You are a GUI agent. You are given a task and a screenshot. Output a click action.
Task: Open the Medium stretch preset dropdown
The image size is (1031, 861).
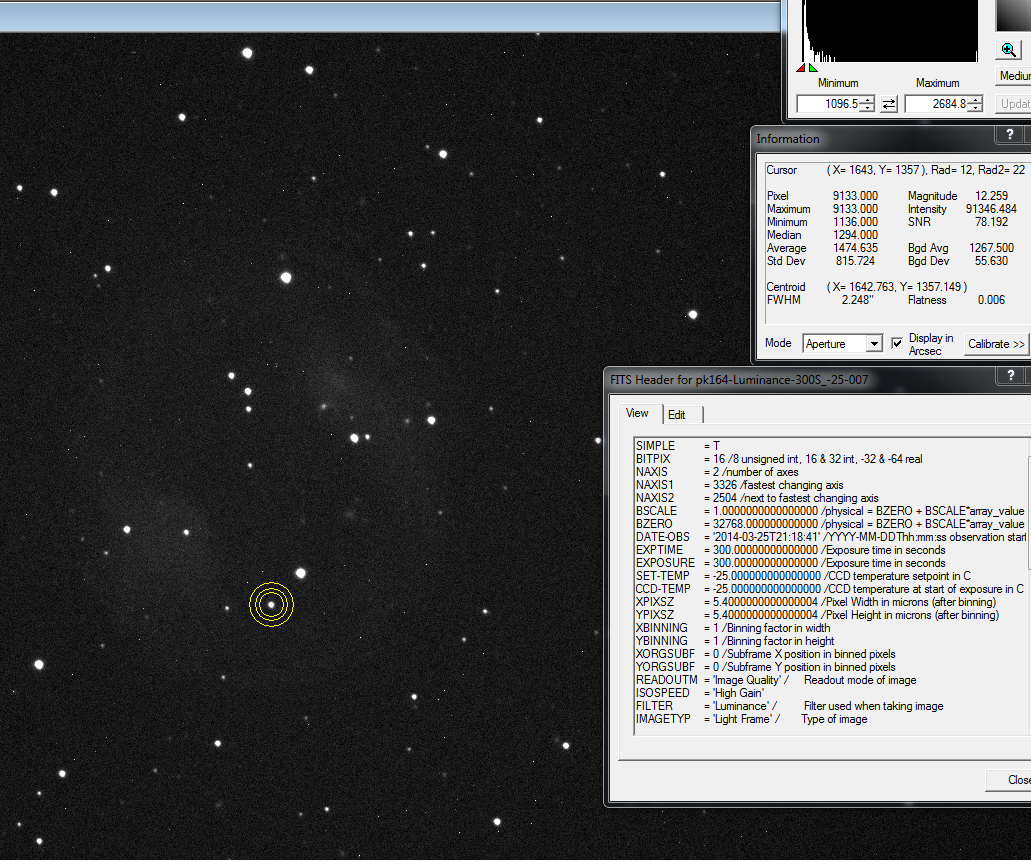pos(1014,76)
